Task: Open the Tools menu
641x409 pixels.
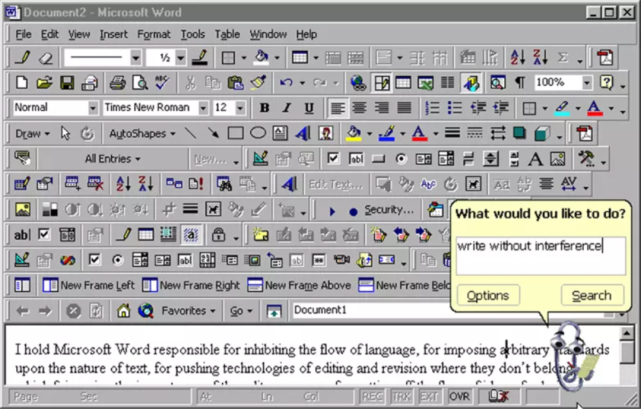Action: tap(193, 34)
